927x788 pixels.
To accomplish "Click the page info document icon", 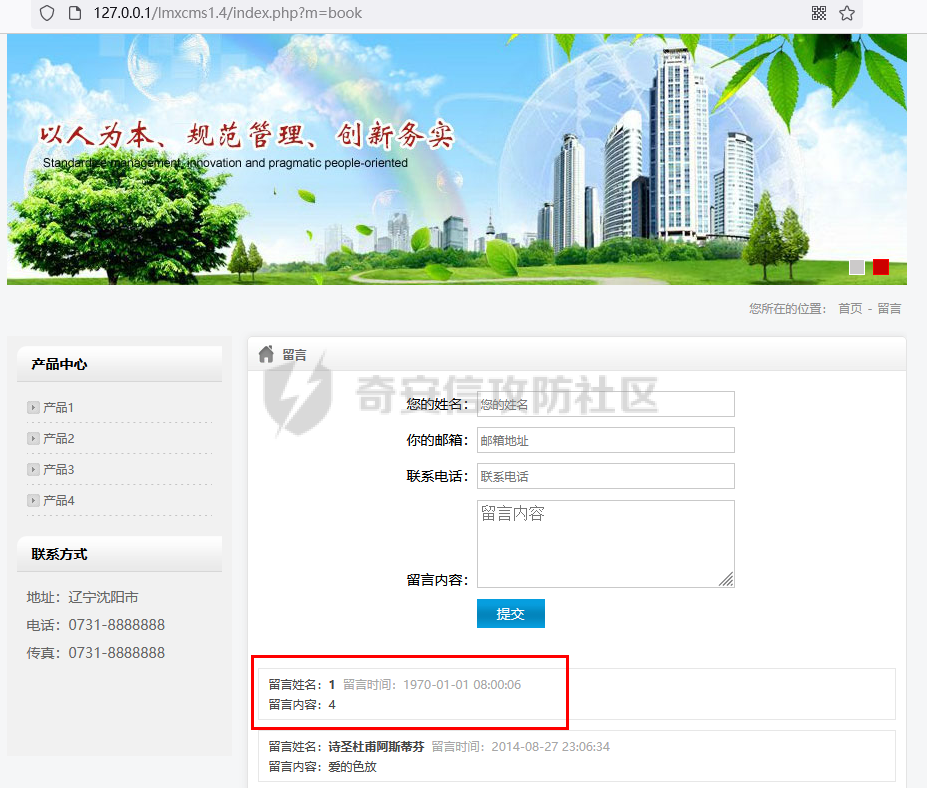I will coord(75,13).
